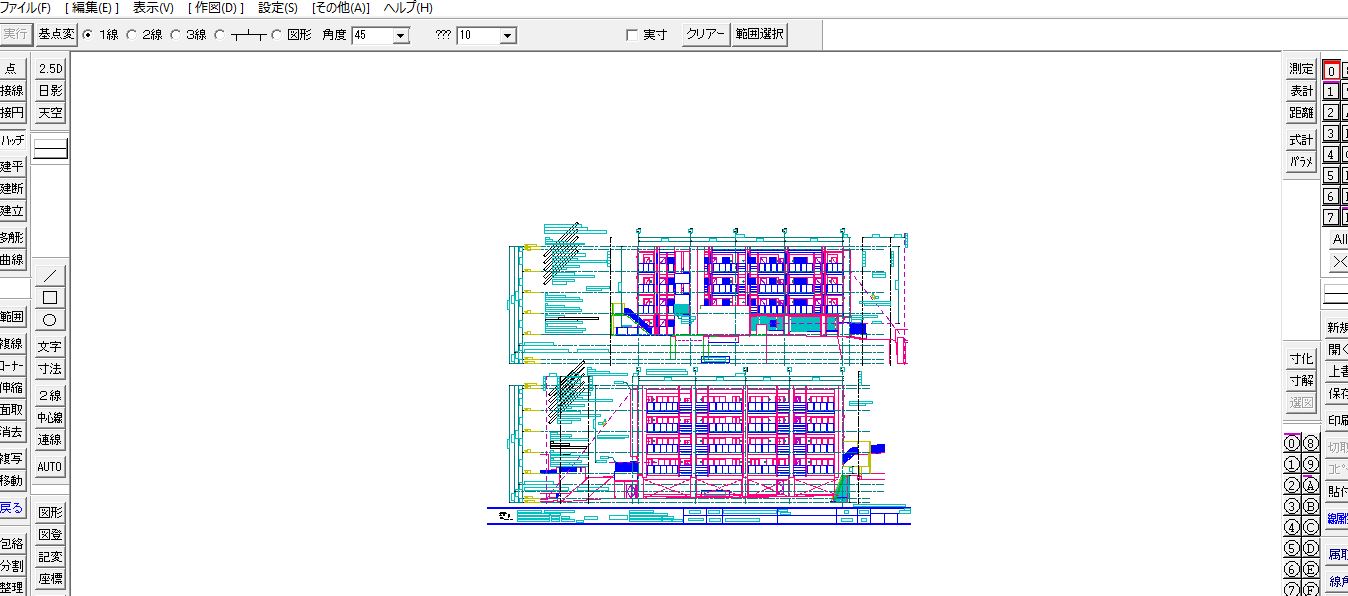Select the 2線 radio button
Screen dimensions: 1348x596
(132, 35)
